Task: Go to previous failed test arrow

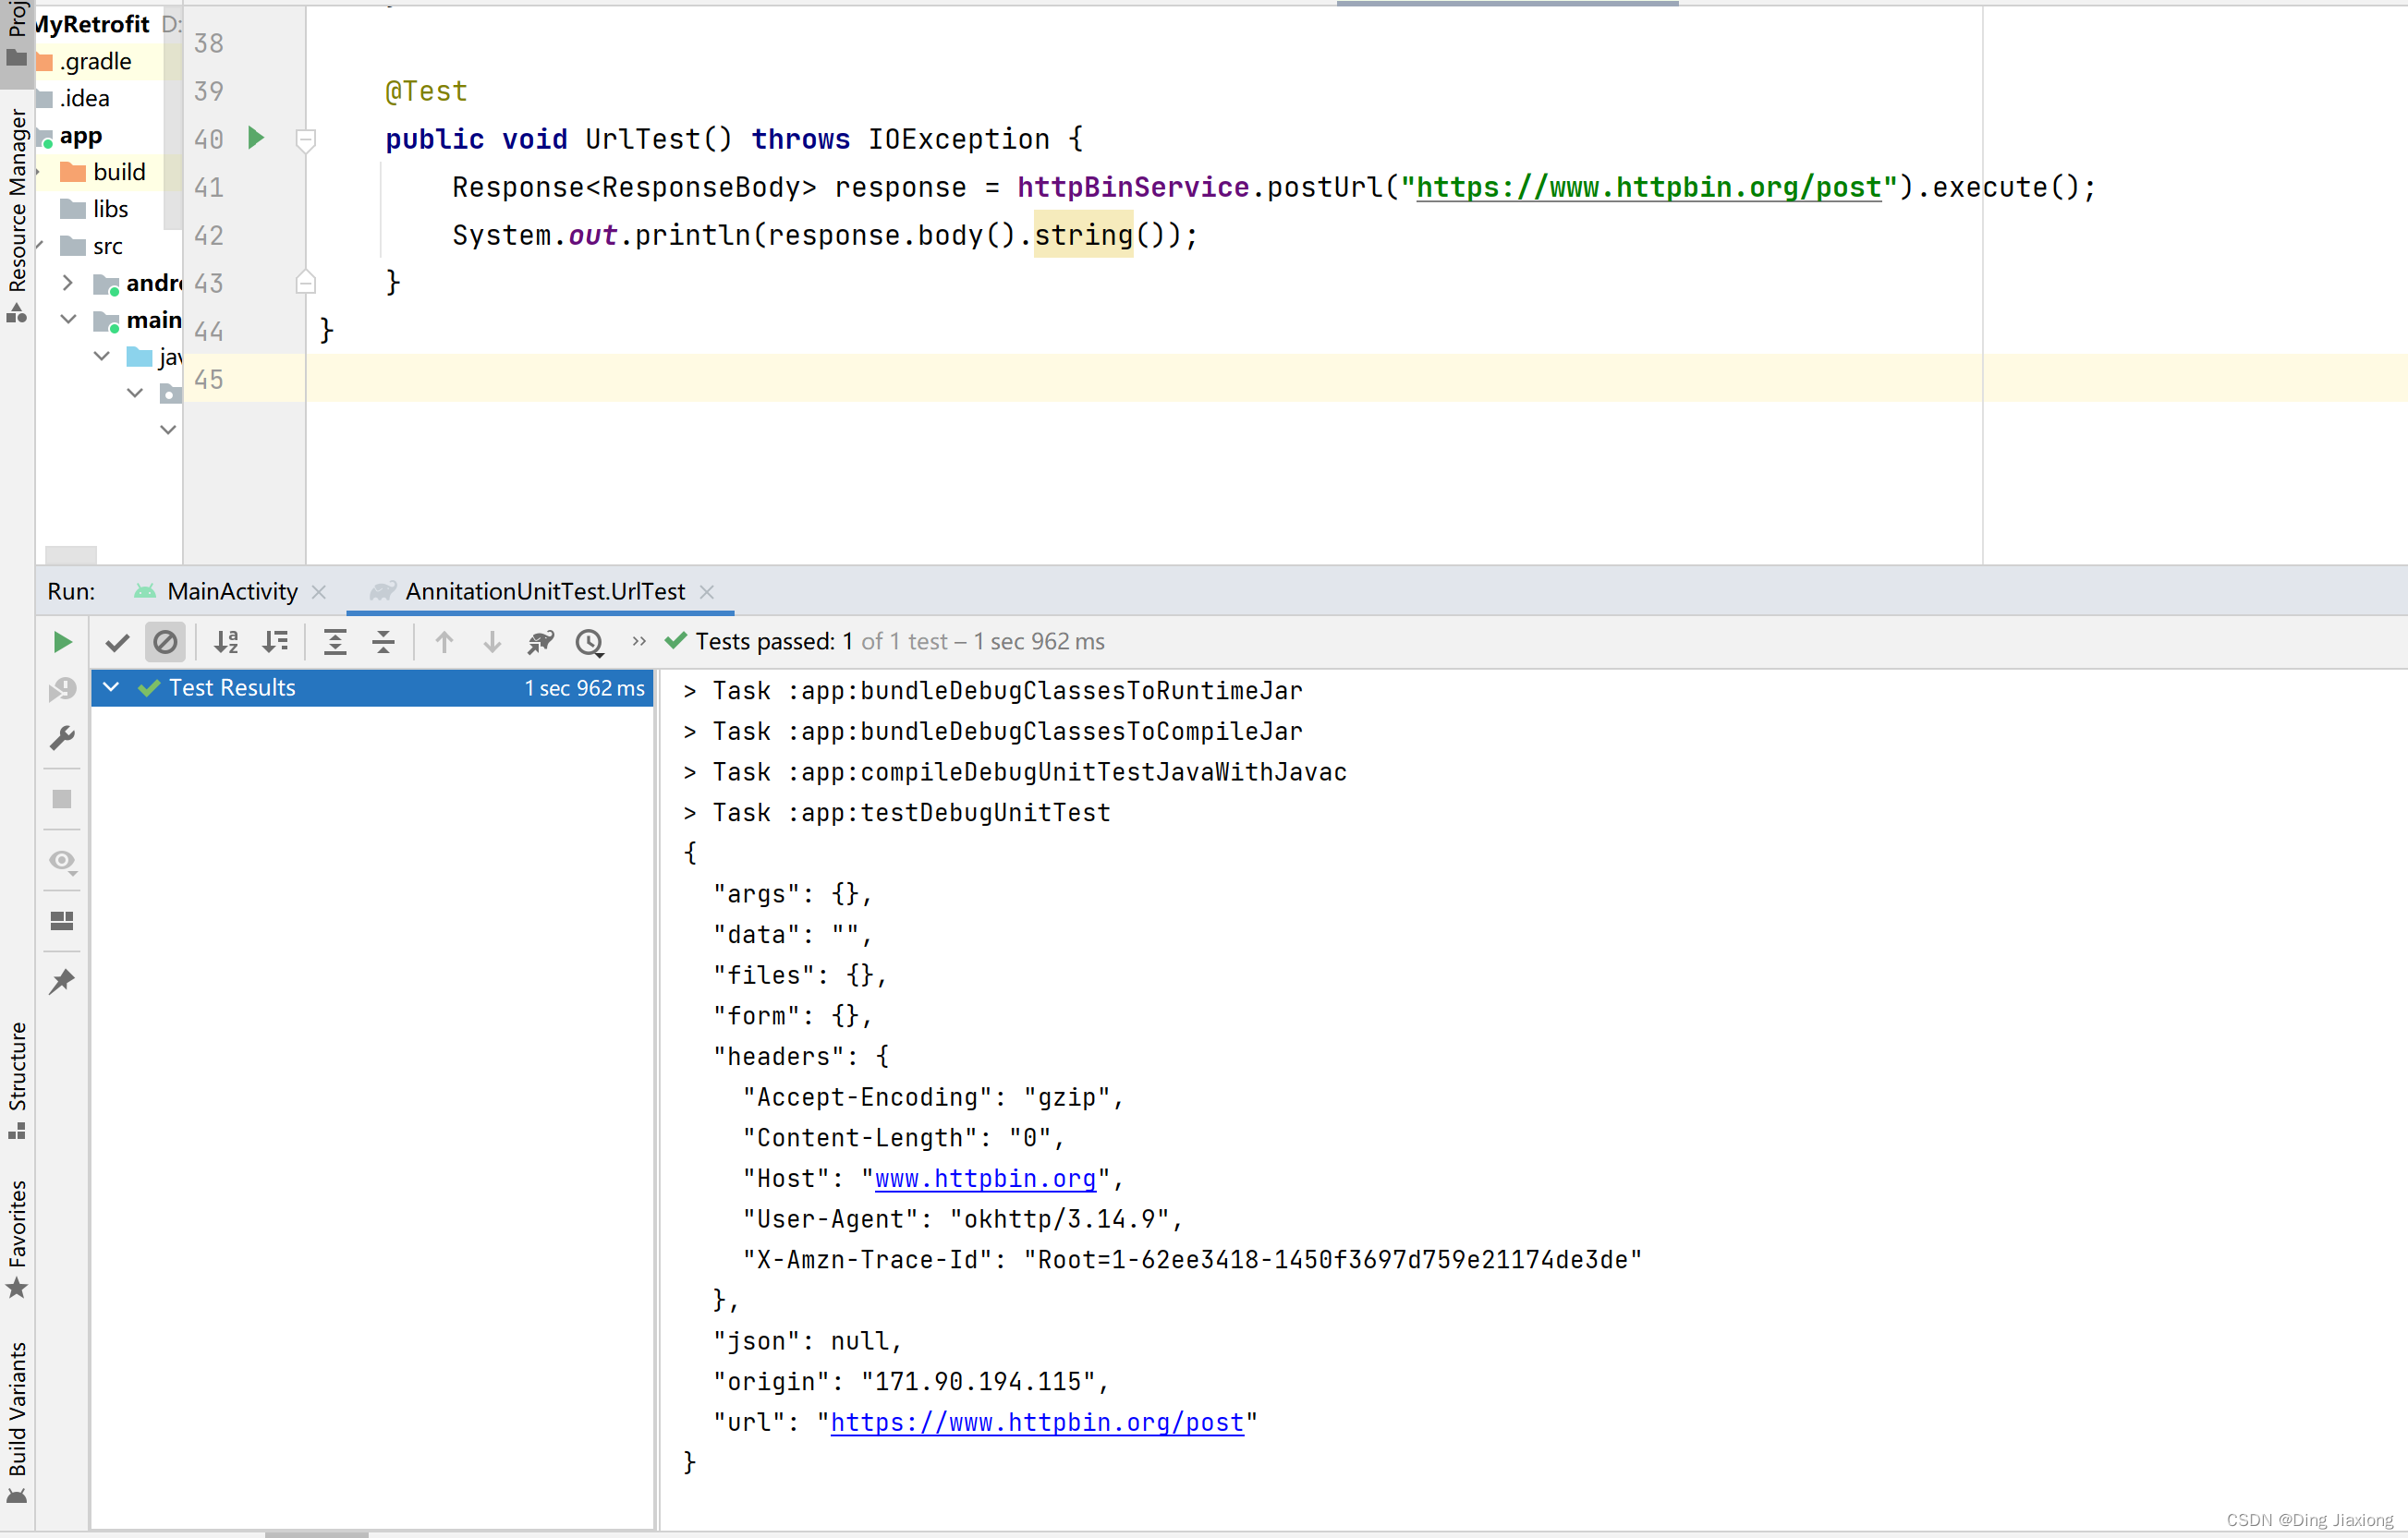Action: tap(444, 642)
